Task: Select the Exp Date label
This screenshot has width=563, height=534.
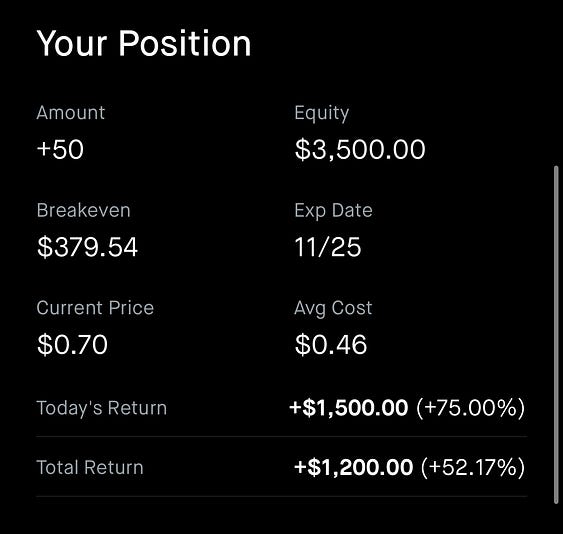Action: 333,211
